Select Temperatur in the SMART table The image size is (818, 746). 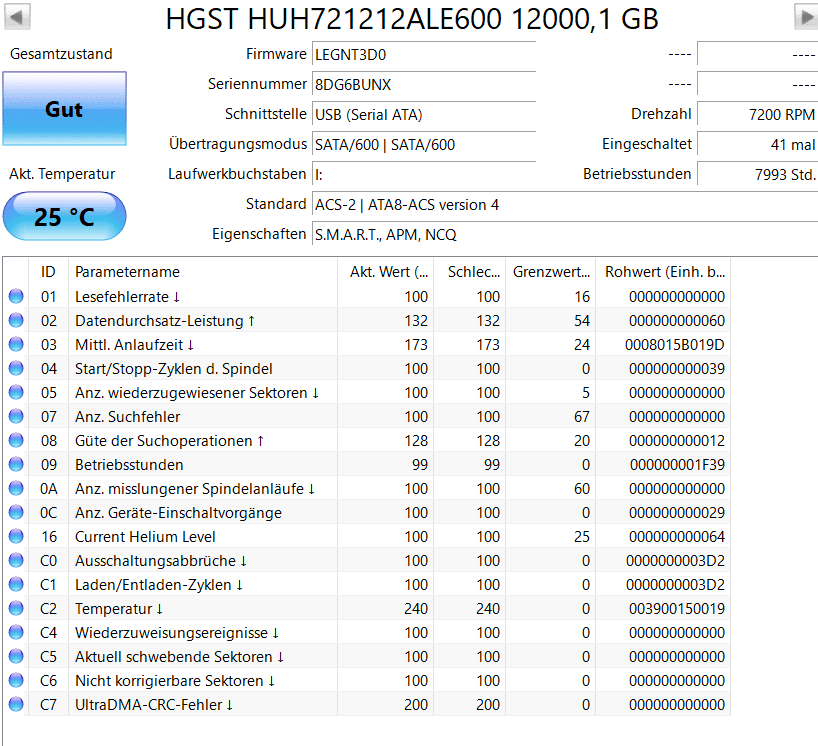[119, 609]
